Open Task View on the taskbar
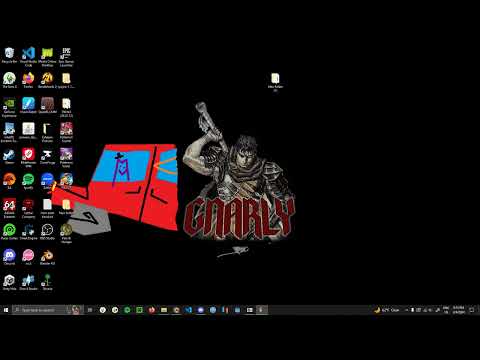Image resolution: width=480 pixels, height=360 pixels. [x=90, y=310]
